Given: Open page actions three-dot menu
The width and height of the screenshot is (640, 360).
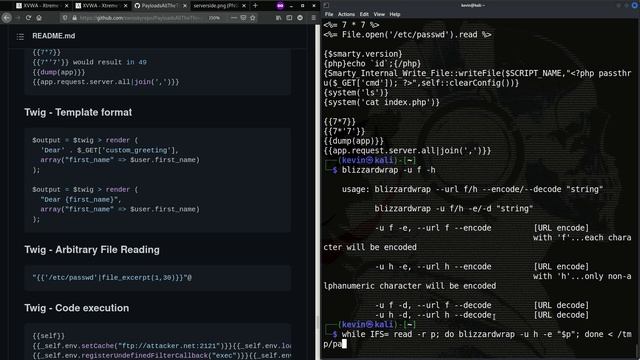Looking at the screenshot, I should 233,18.
